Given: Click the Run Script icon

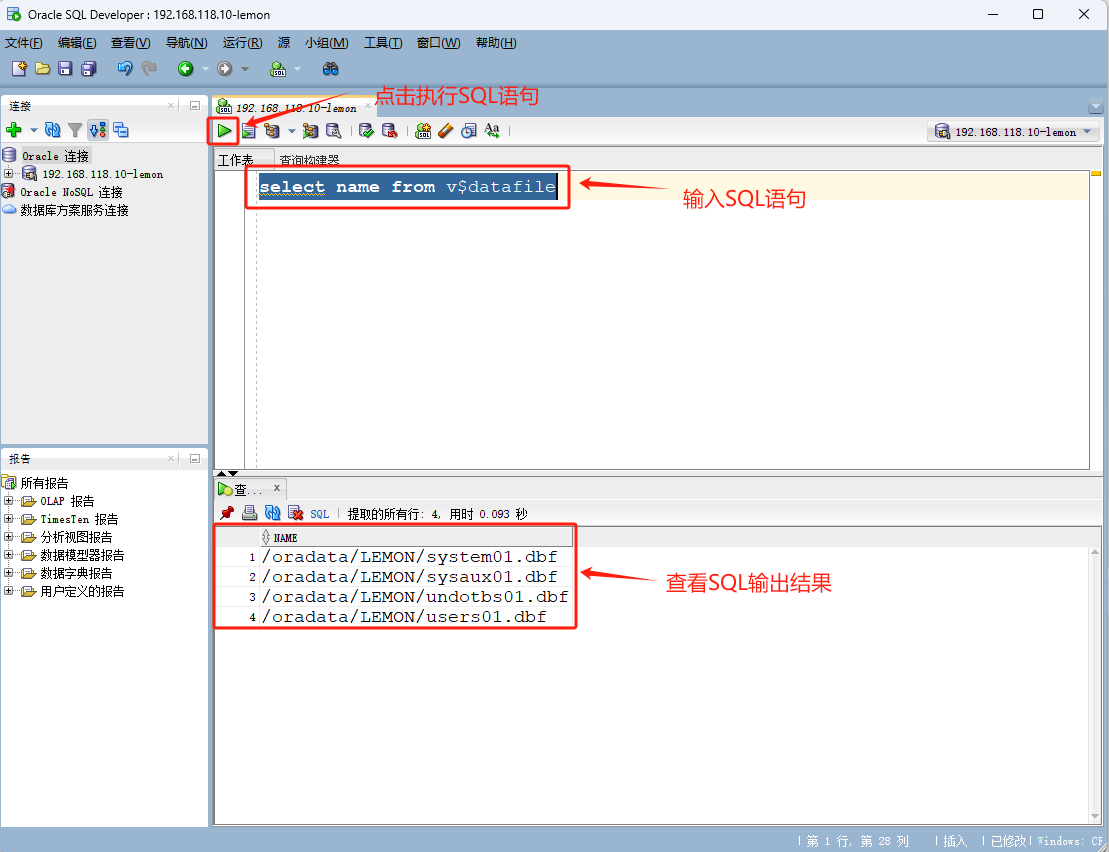Looking at the screenshot, I should pyautogui.click(x=248, y=130).
